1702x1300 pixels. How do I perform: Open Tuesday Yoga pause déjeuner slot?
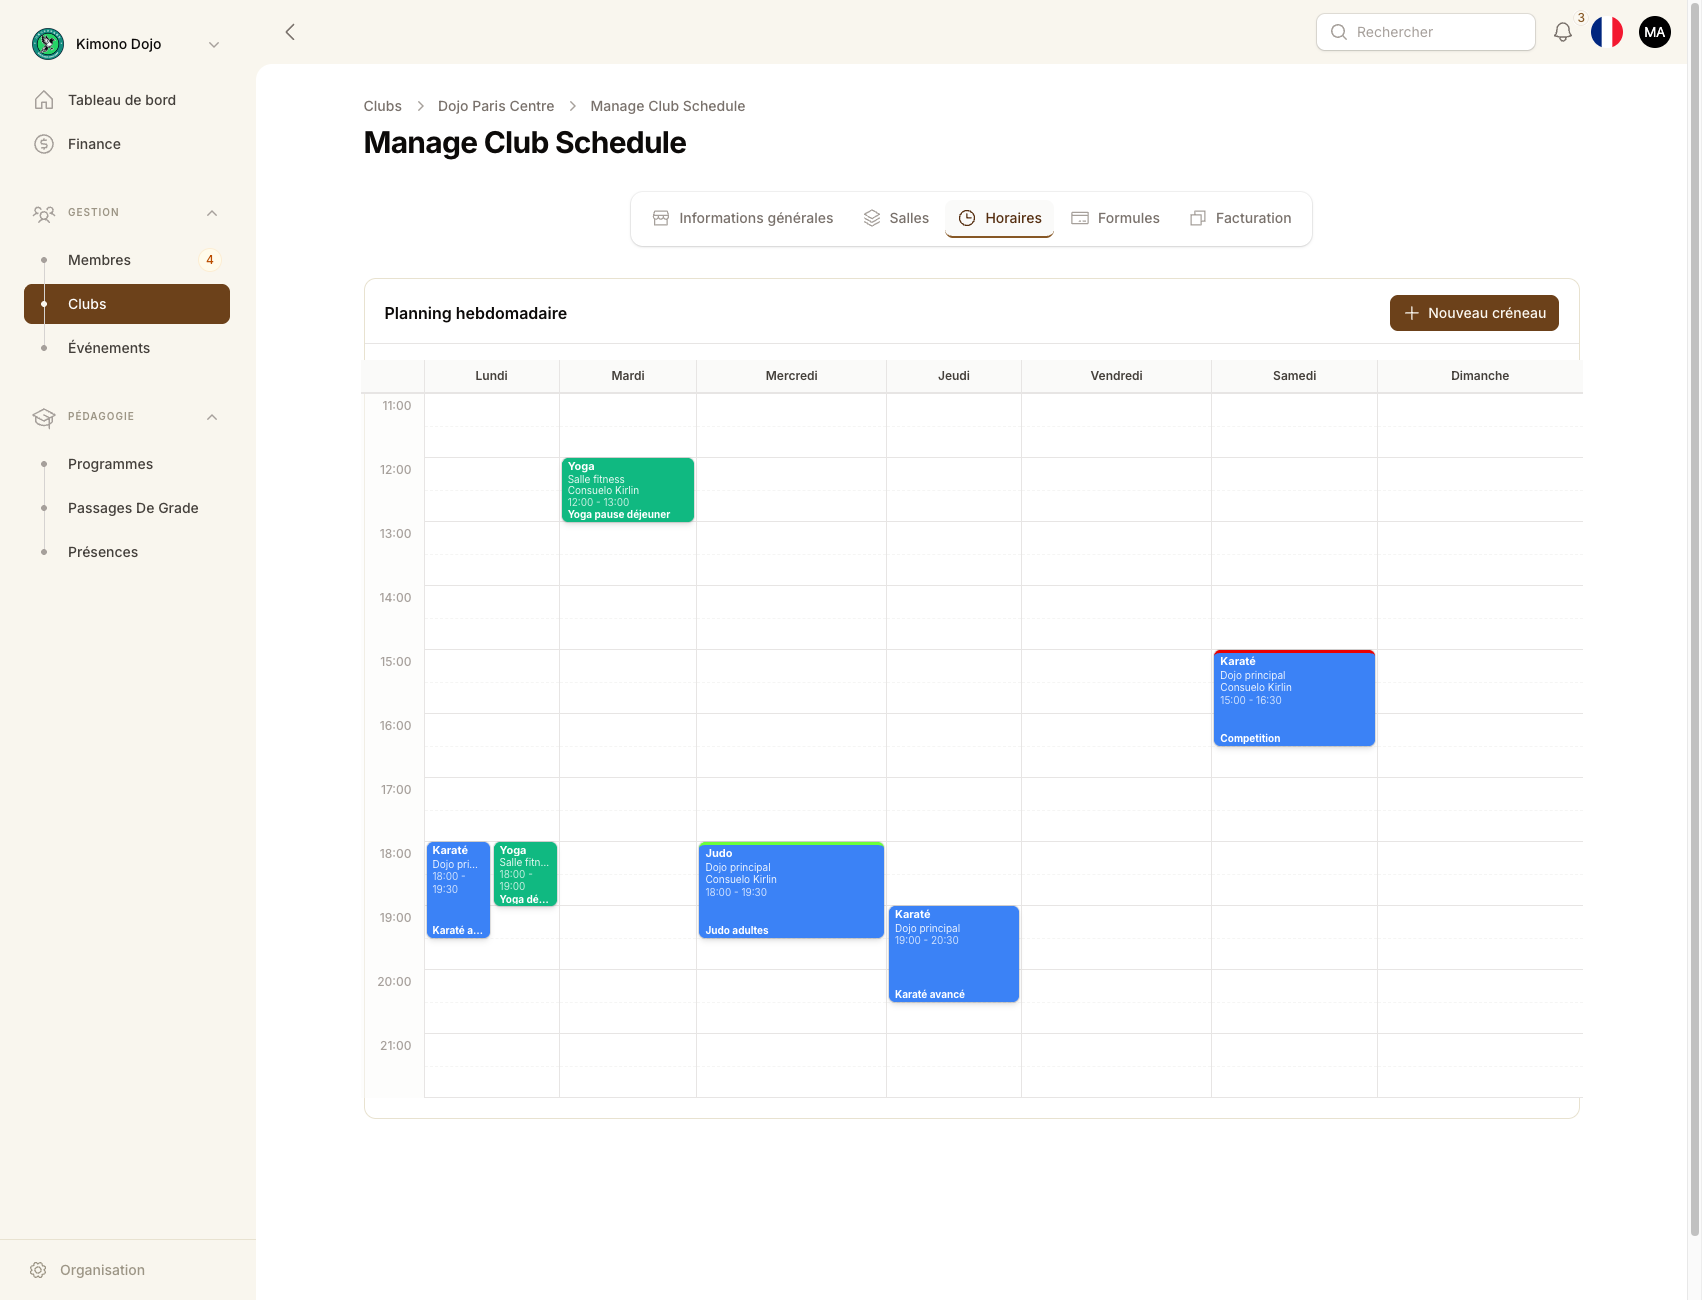pyautogui.click(x=628, y=490)
